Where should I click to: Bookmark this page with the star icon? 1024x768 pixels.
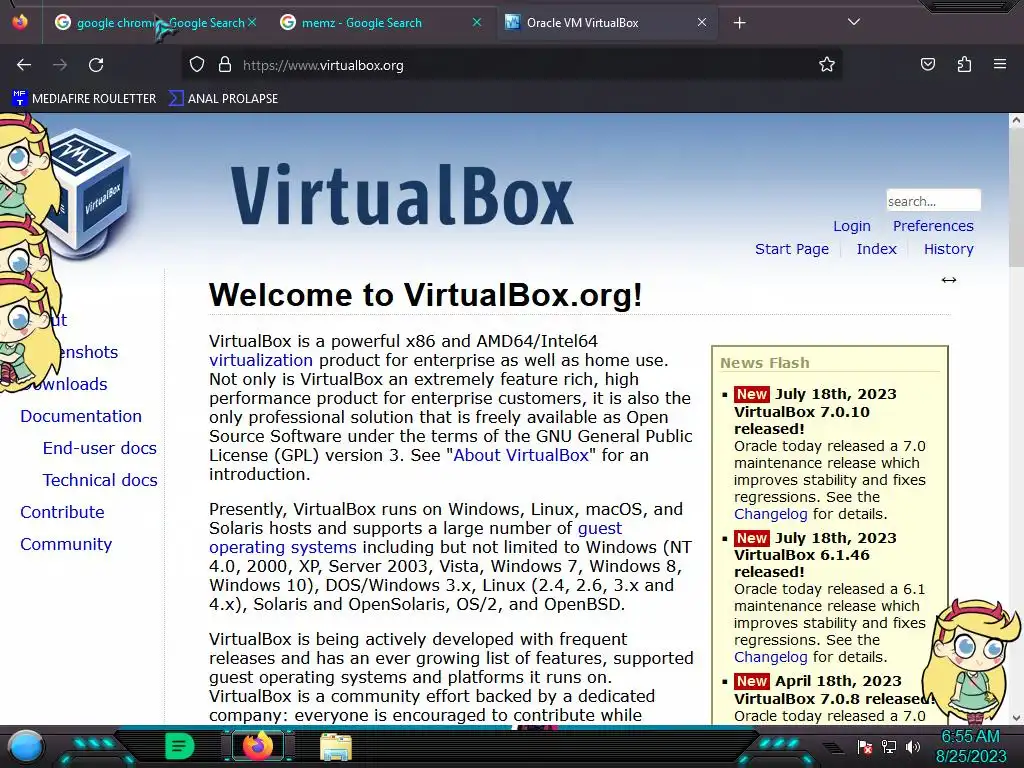[827, 65]
